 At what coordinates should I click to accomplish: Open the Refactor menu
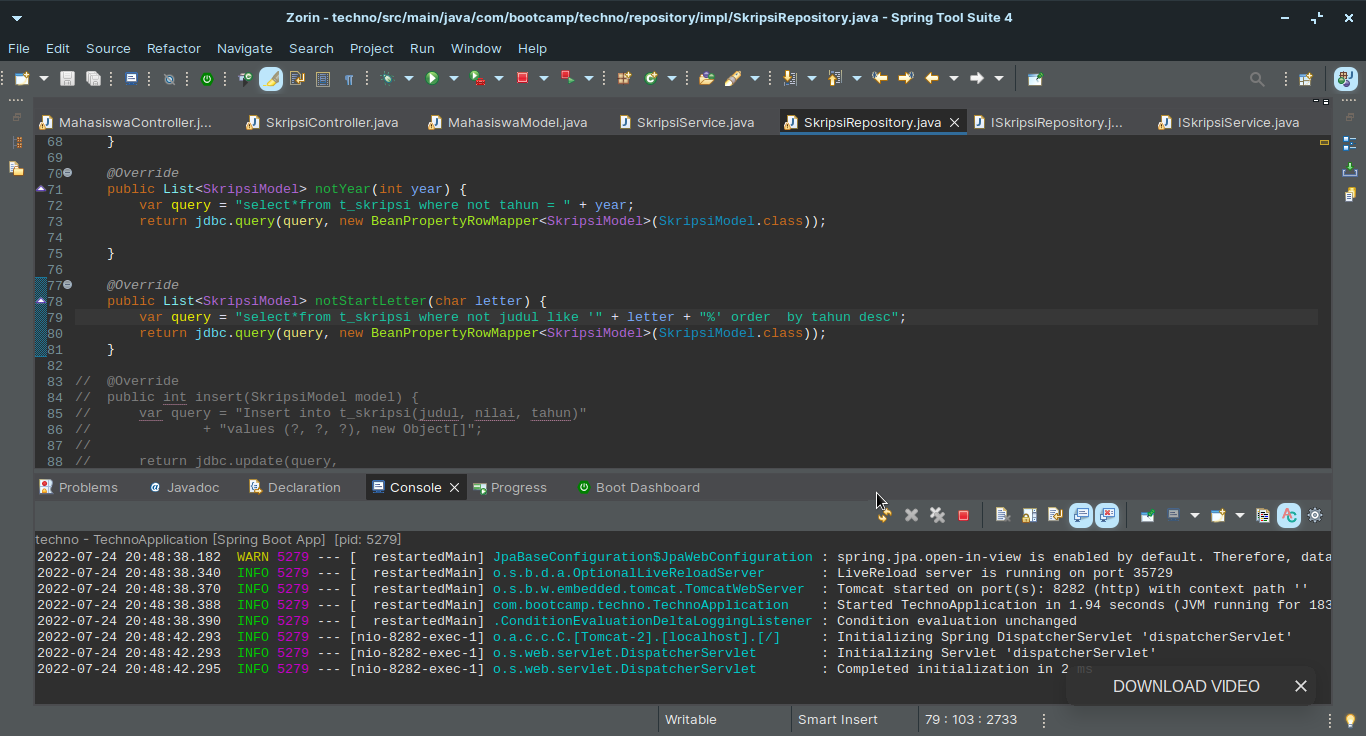point(173,48)
